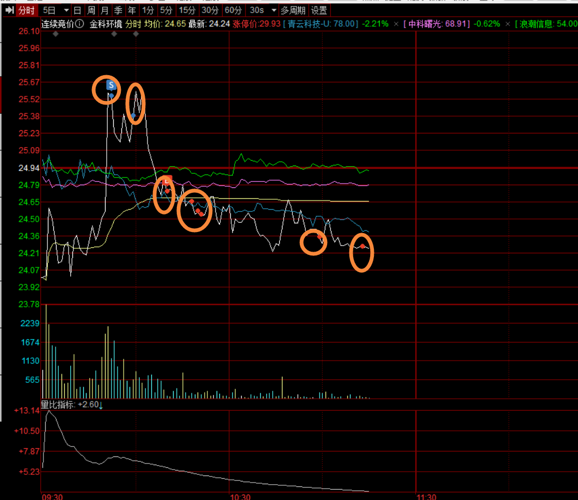Open the 多周期 multi-period view
Screen dimensions: 578x500
coord(293,11)
